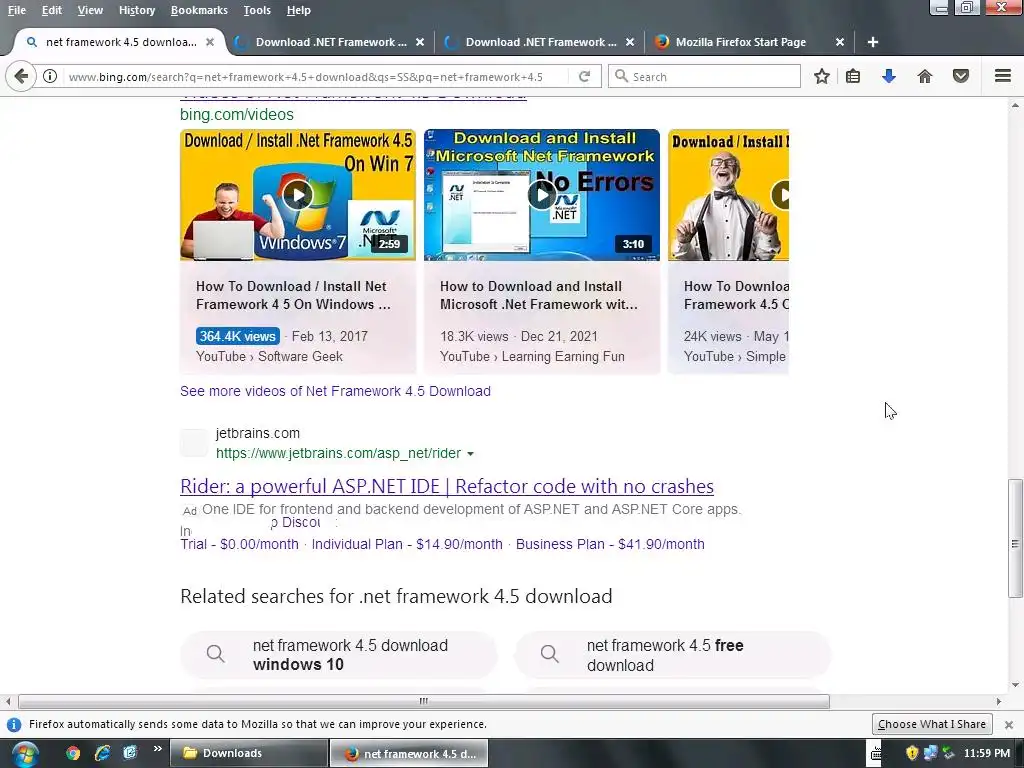Screen dimensions: 1024x768
Task: Open the Firefox hamburger menu
Action: click(1003, 76)
